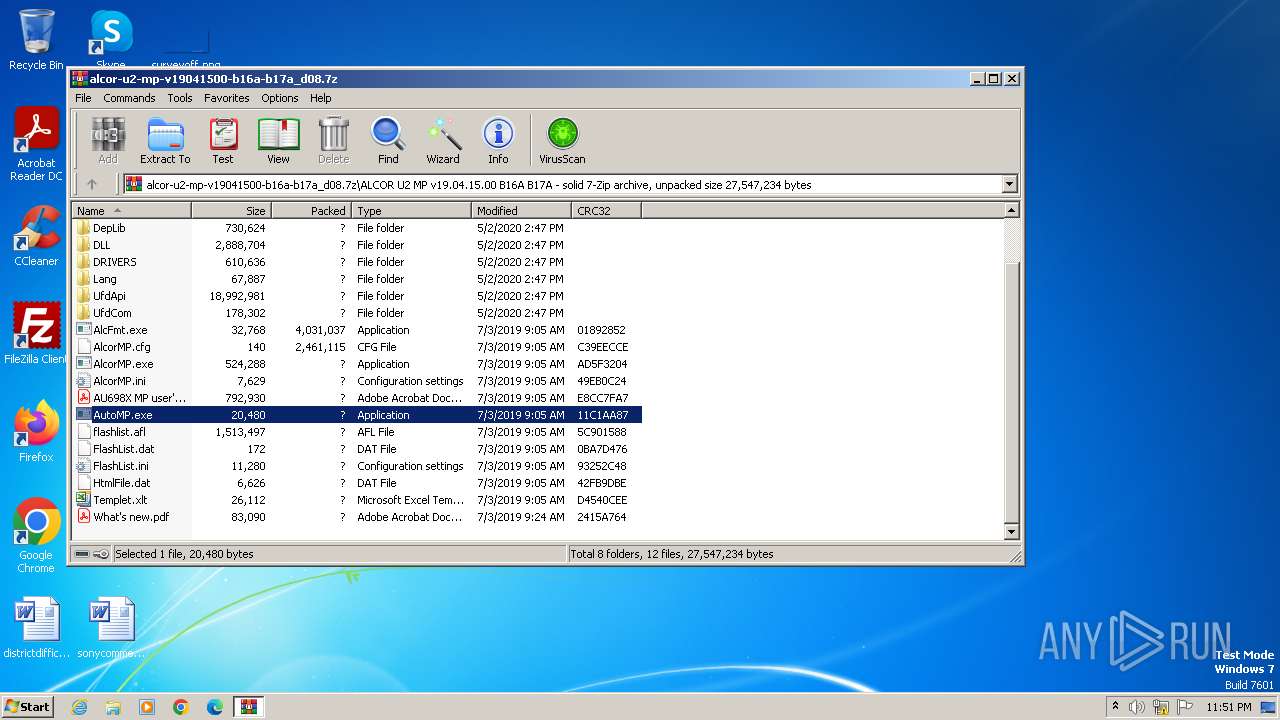Open the Commands menu
The height and width of the screenshot is (720, 1280).
129,98
